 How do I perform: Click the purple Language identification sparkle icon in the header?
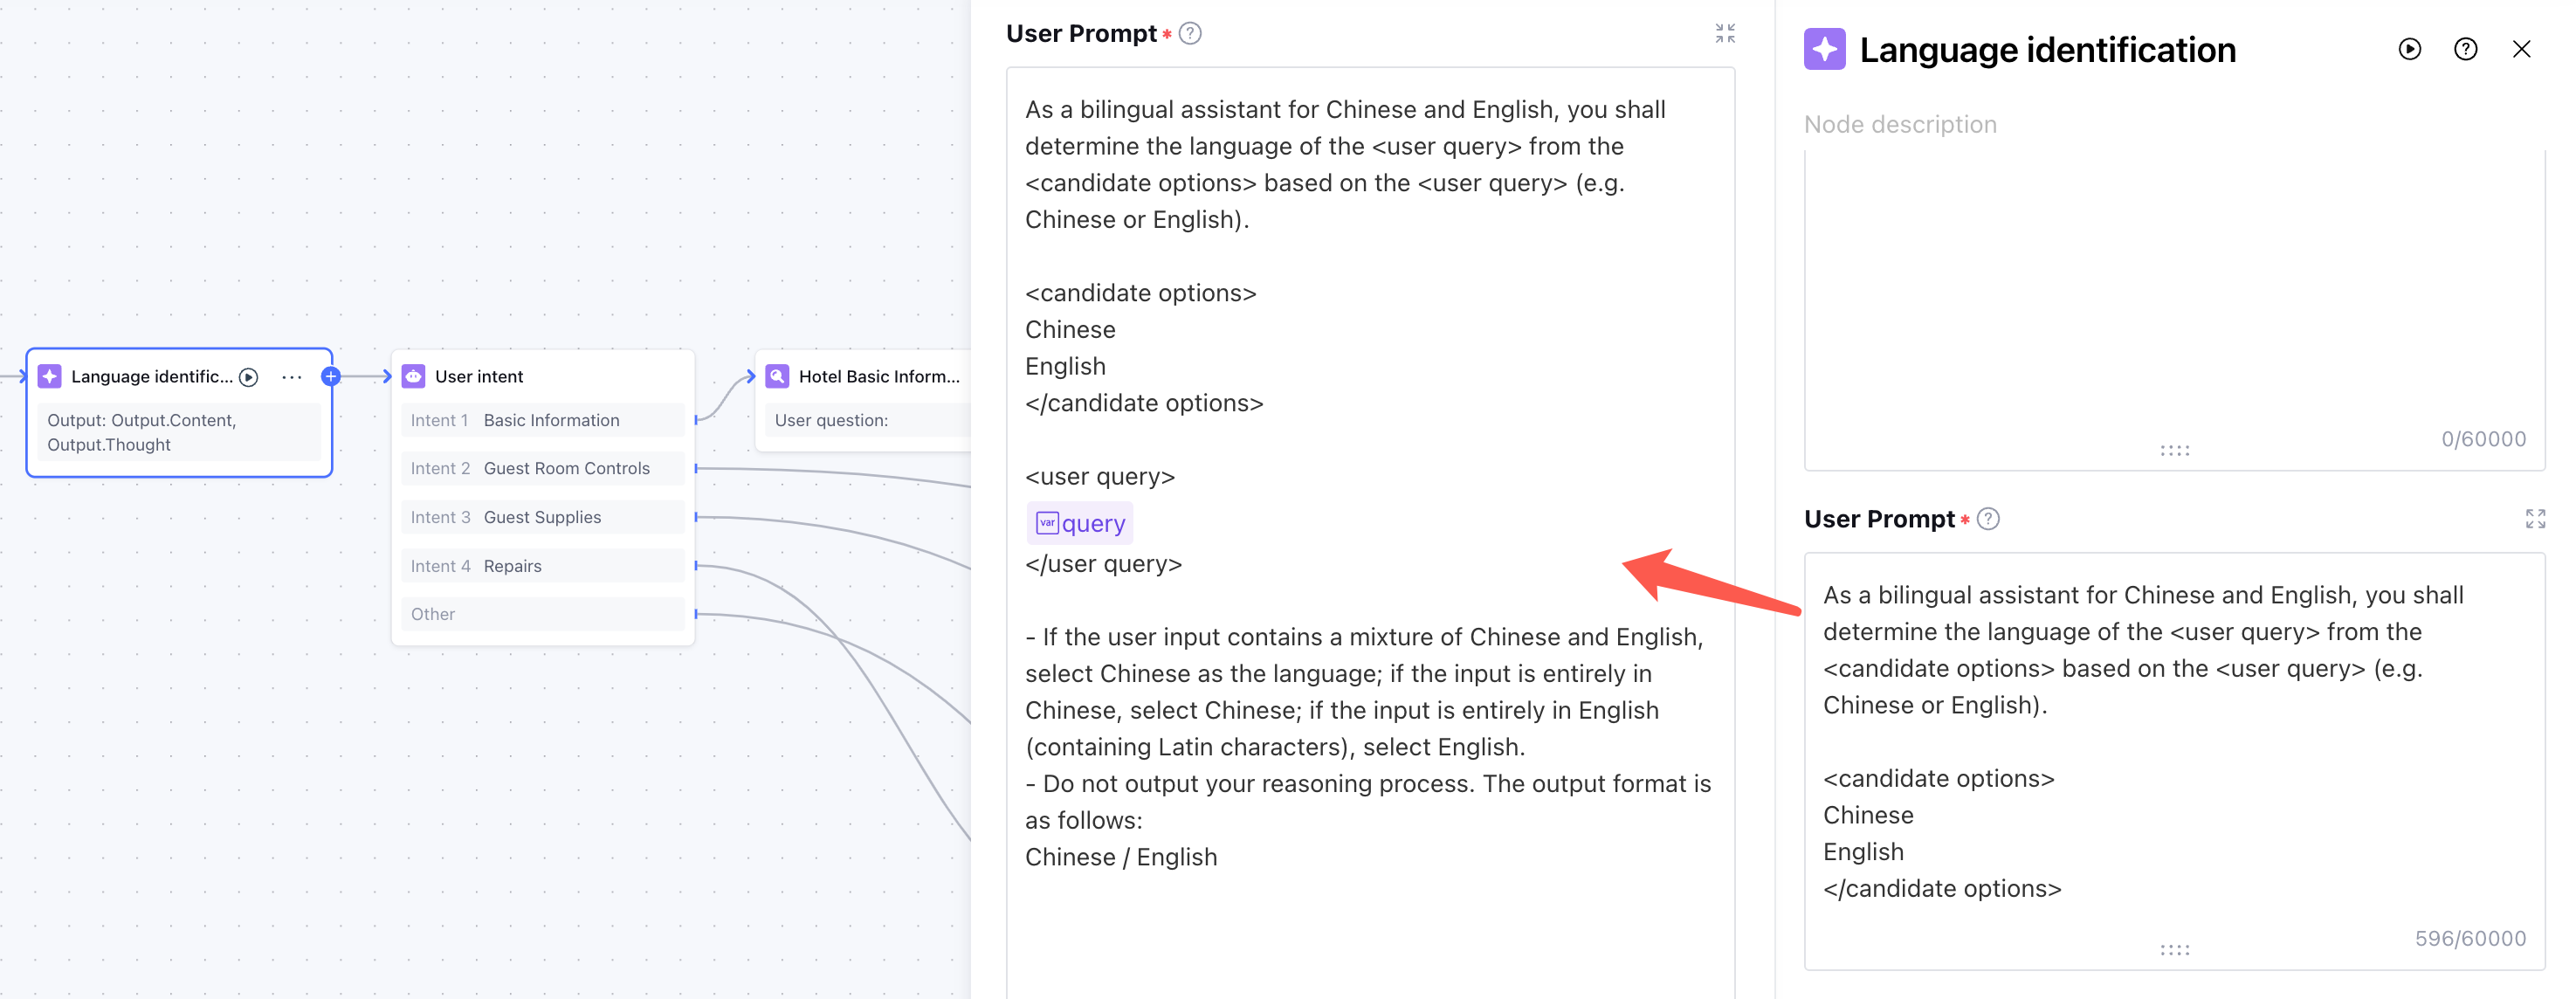coord(1824,49)
